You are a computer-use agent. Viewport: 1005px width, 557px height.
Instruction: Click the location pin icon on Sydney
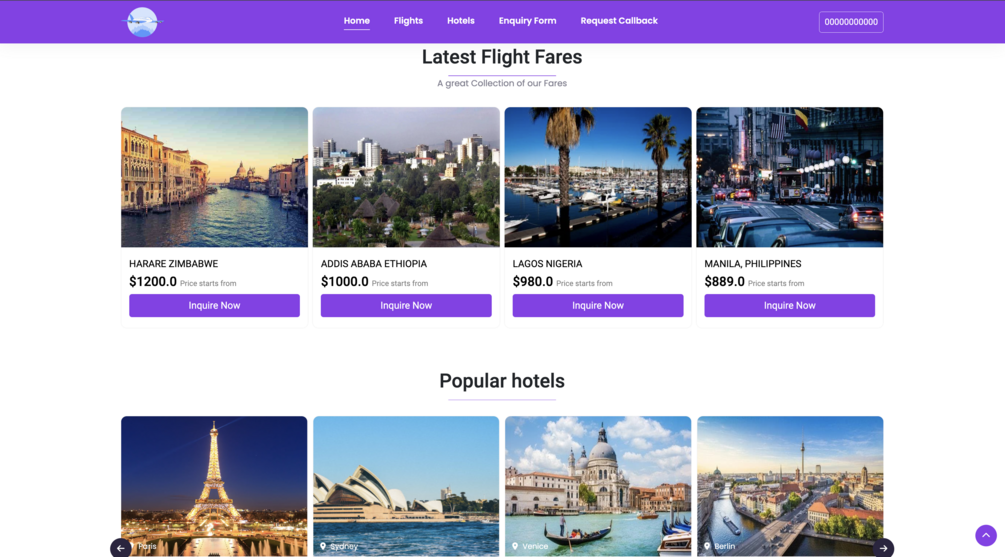point(323,546)
